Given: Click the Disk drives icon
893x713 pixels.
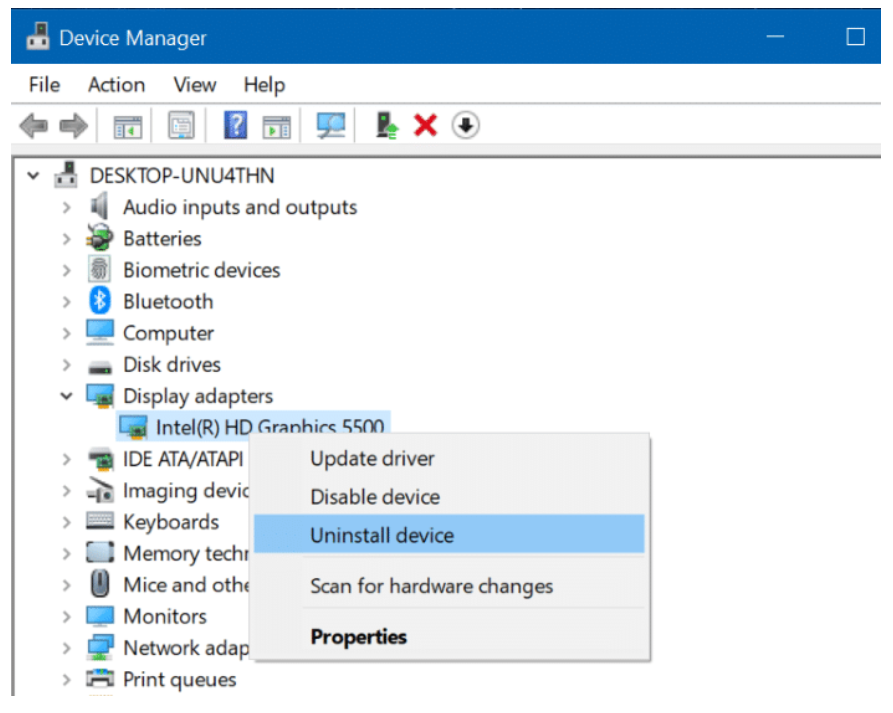Looking at the screenshot, I should 100,367.
